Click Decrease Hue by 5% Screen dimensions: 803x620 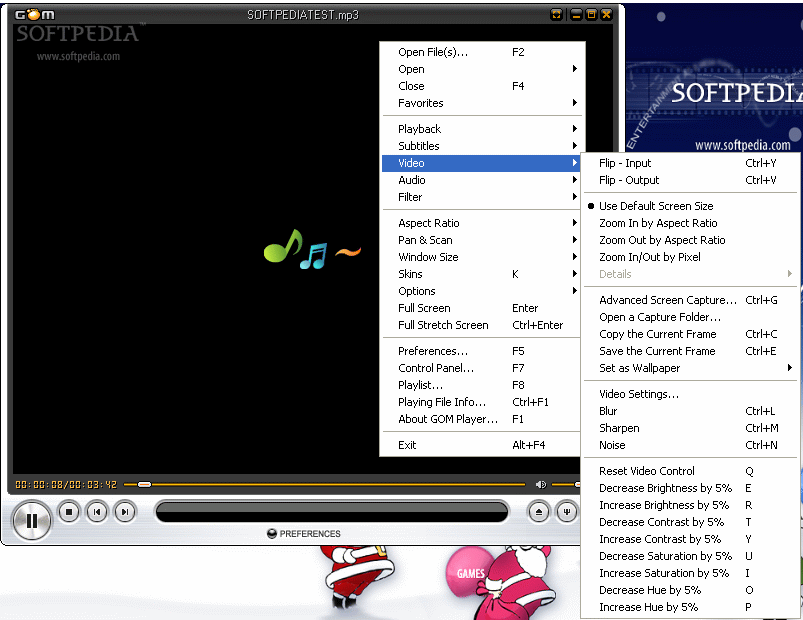coord(690,590)
